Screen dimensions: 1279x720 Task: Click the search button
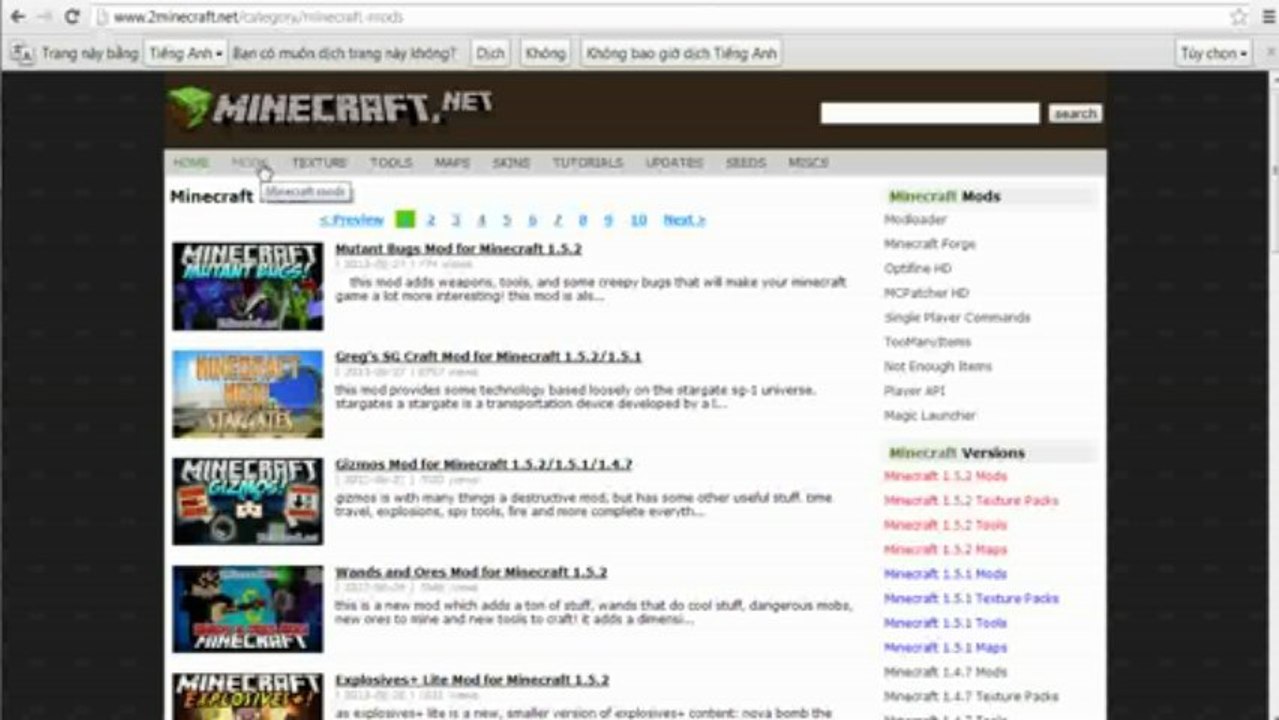coord(1075,114)
